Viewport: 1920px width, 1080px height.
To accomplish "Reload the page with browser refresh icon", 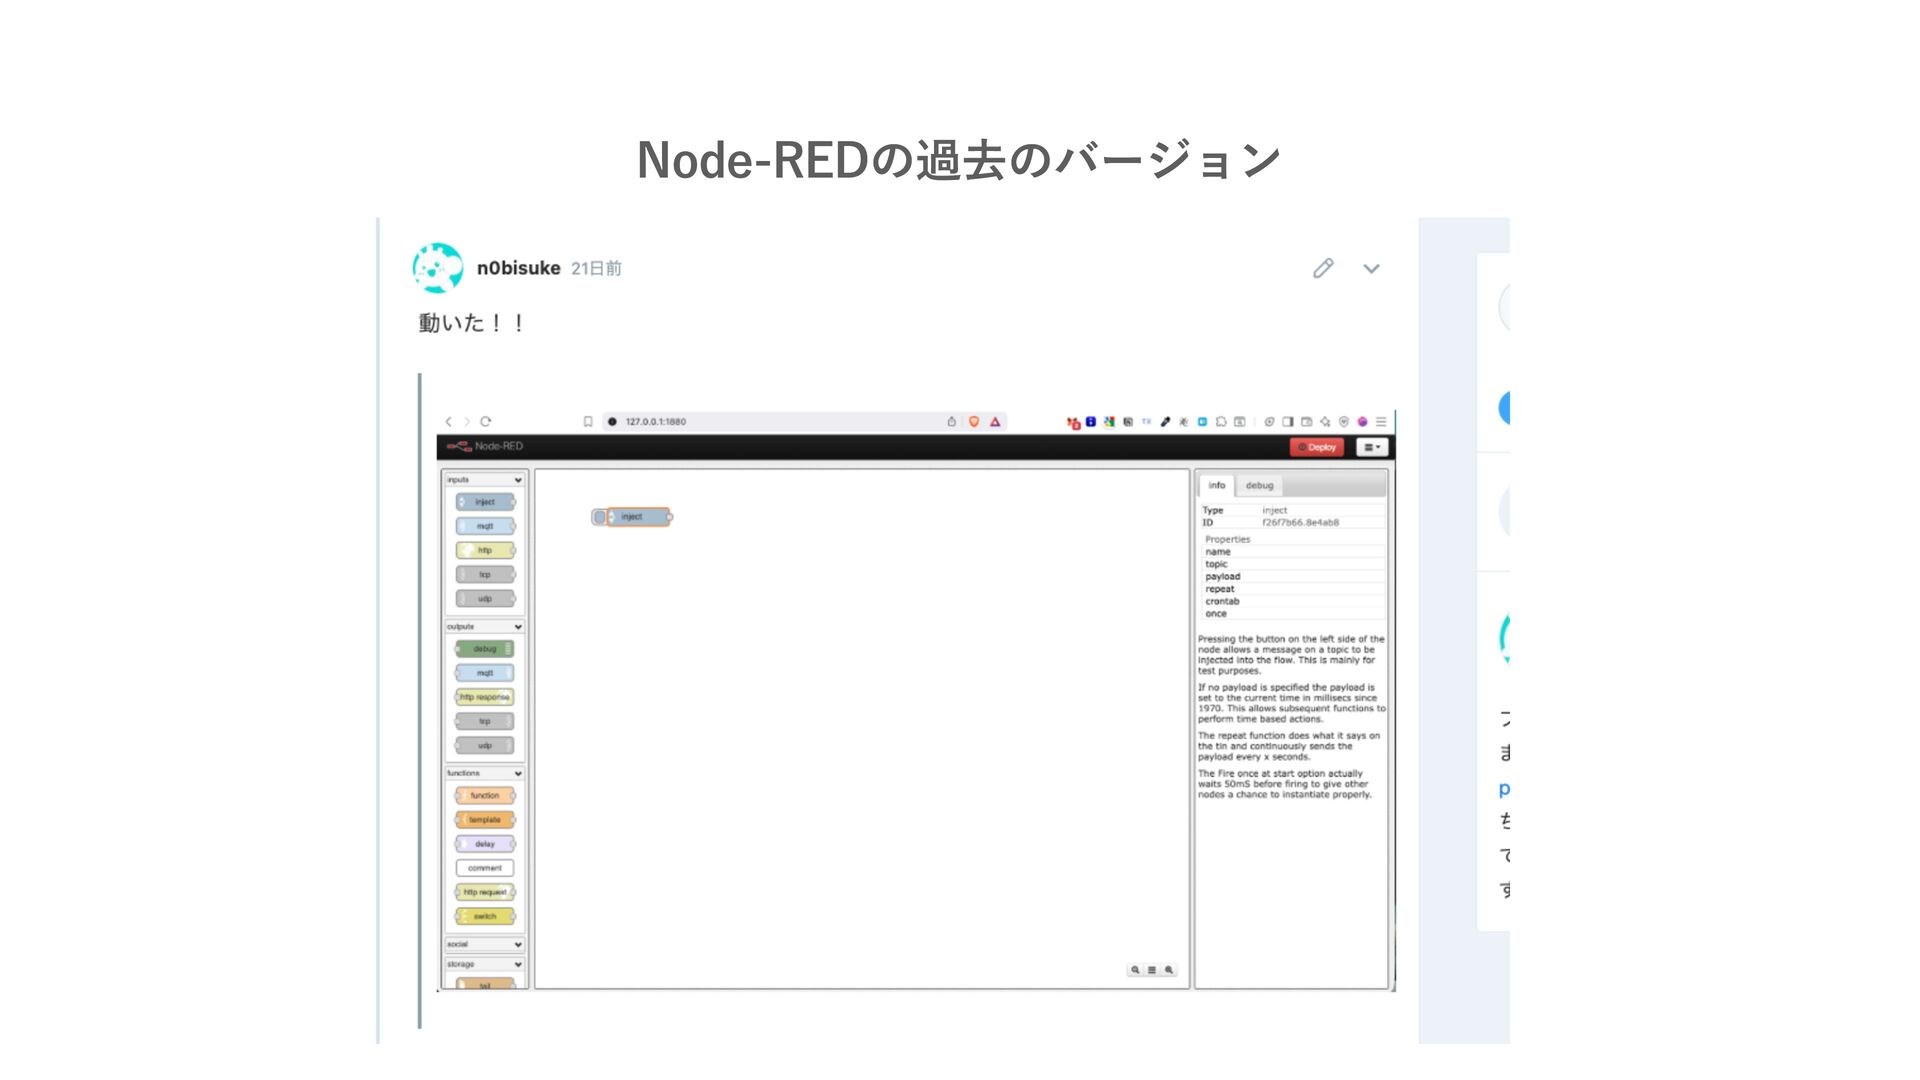I will pyautogui.click(x=486, y=422).
